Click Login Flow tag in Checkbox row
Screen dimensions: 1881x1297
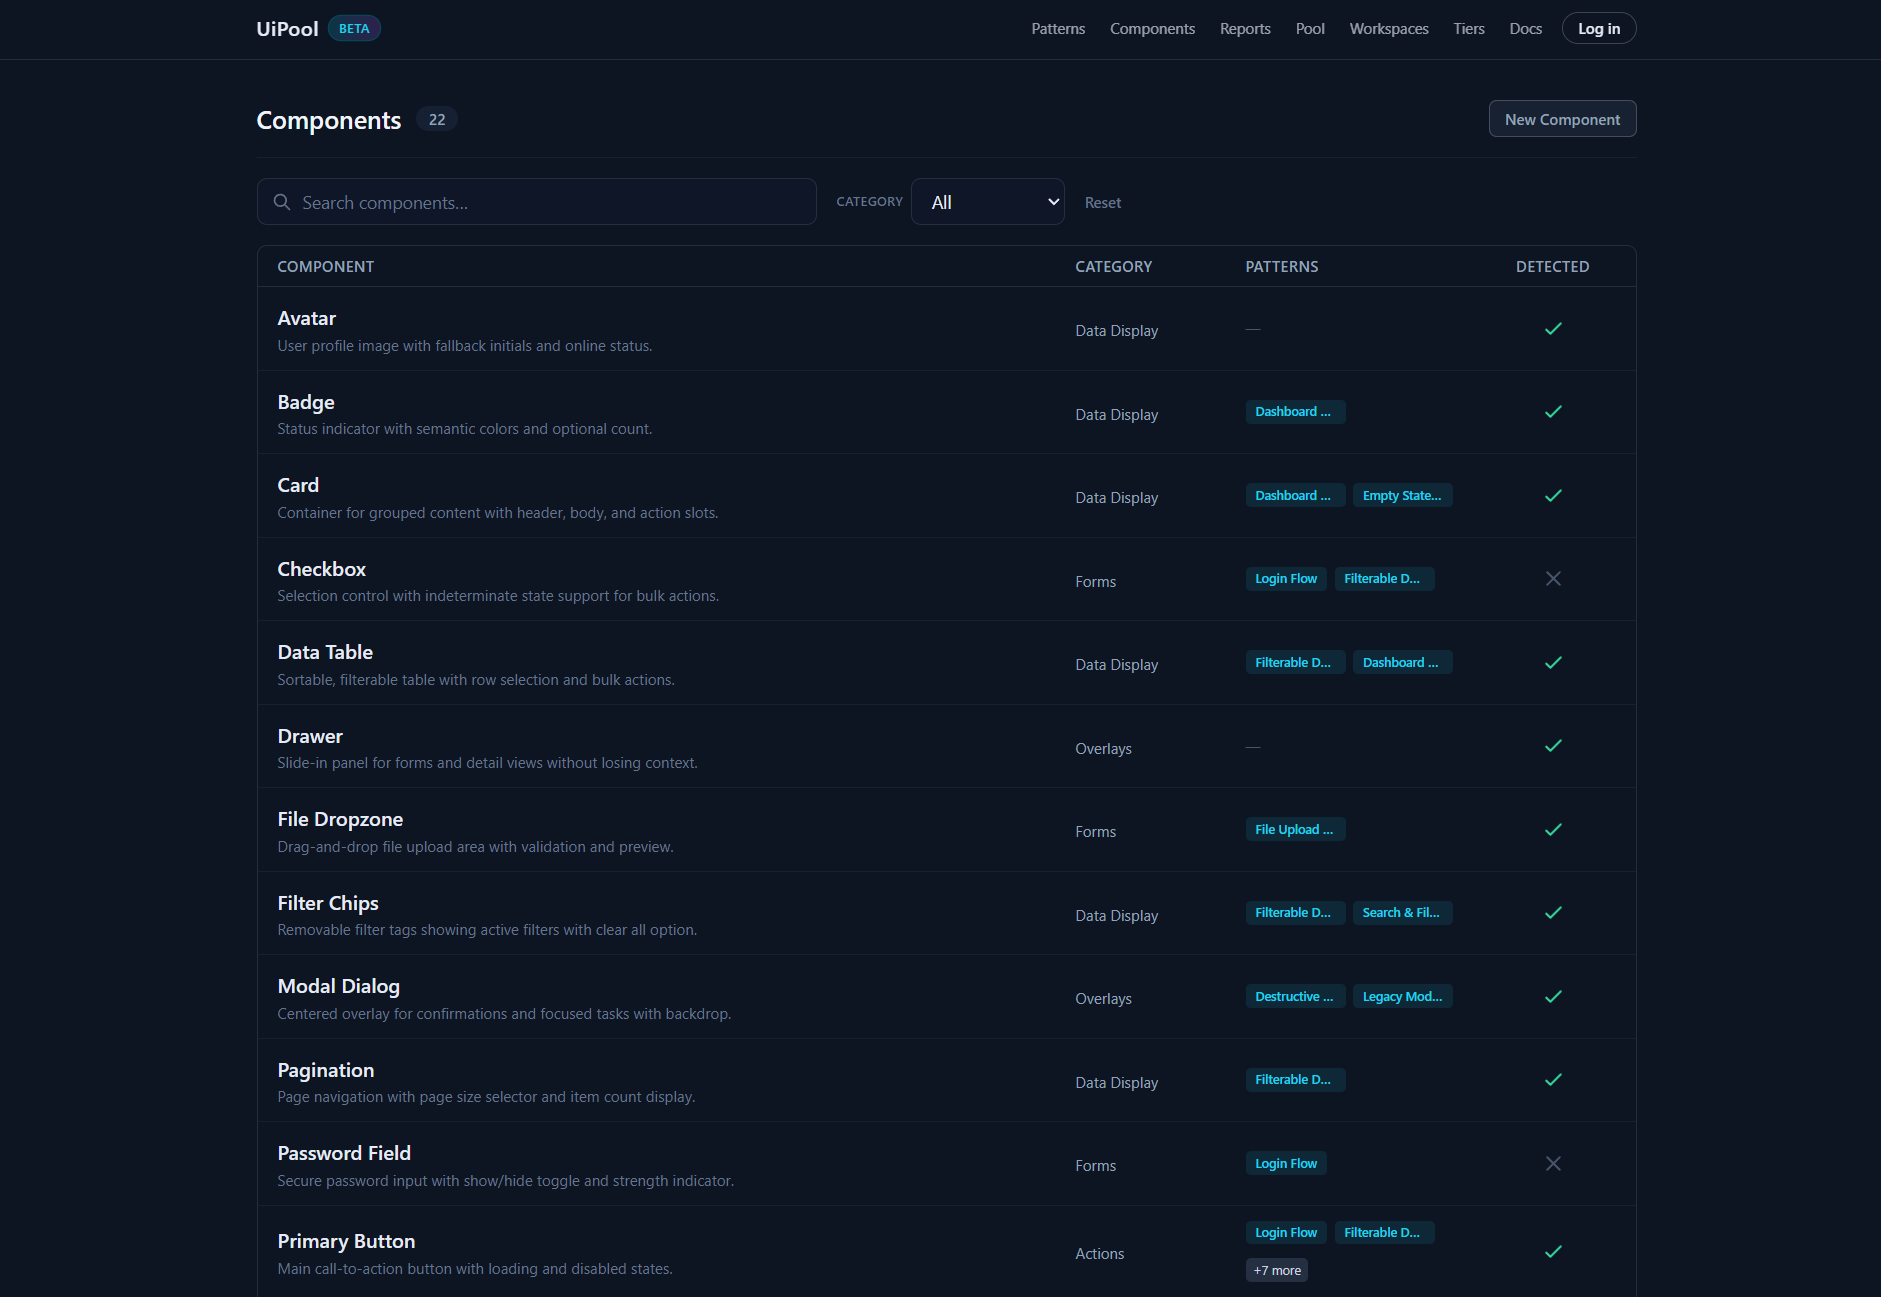(1286, 579)
